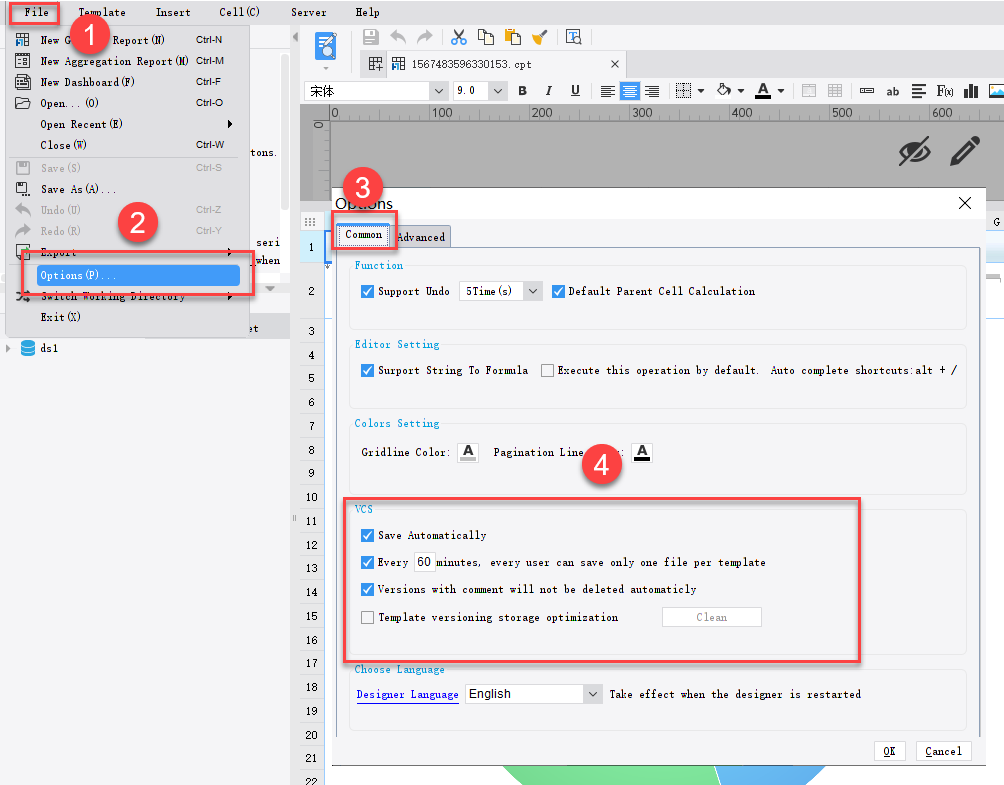Click the save template toolbar icon
This screenshot has width=1004, height=785.
click(371, 37)
